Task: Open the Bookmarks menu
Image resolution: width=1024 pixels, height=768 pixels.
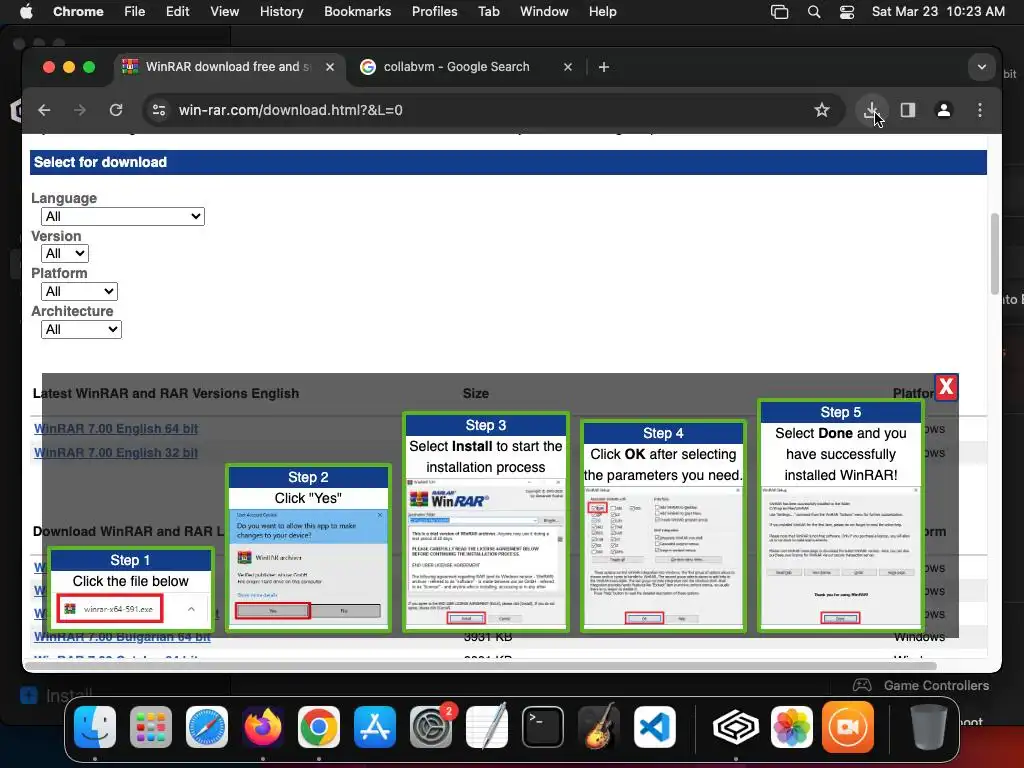Action: pyautogui.click(x=357, y=12)
